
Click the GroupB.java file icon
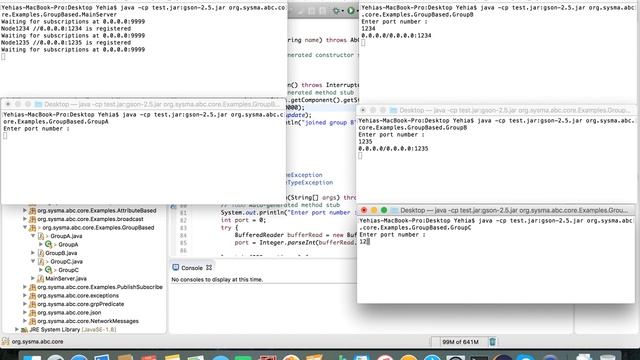pos(41,253)
